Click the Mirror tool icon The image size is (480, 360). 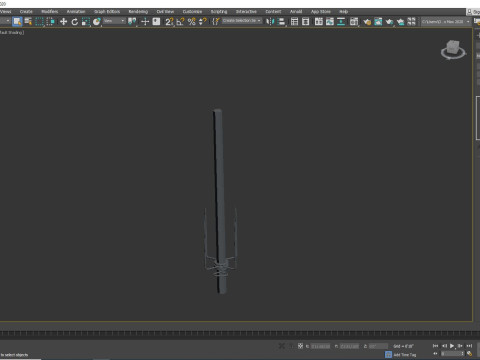tap(270, 22)
